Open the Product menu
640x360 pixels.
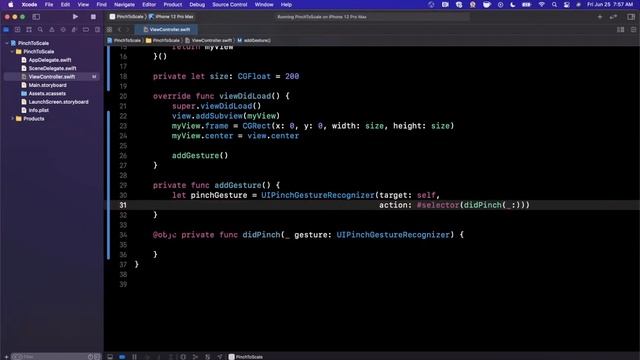coord(173,4)
